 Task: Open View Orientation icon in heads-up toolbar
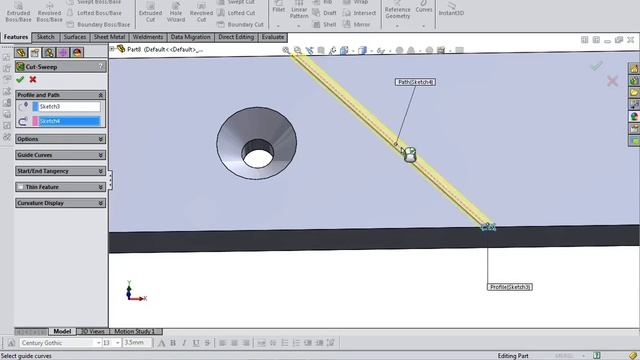pyautogui.click(x=344, y=50)
